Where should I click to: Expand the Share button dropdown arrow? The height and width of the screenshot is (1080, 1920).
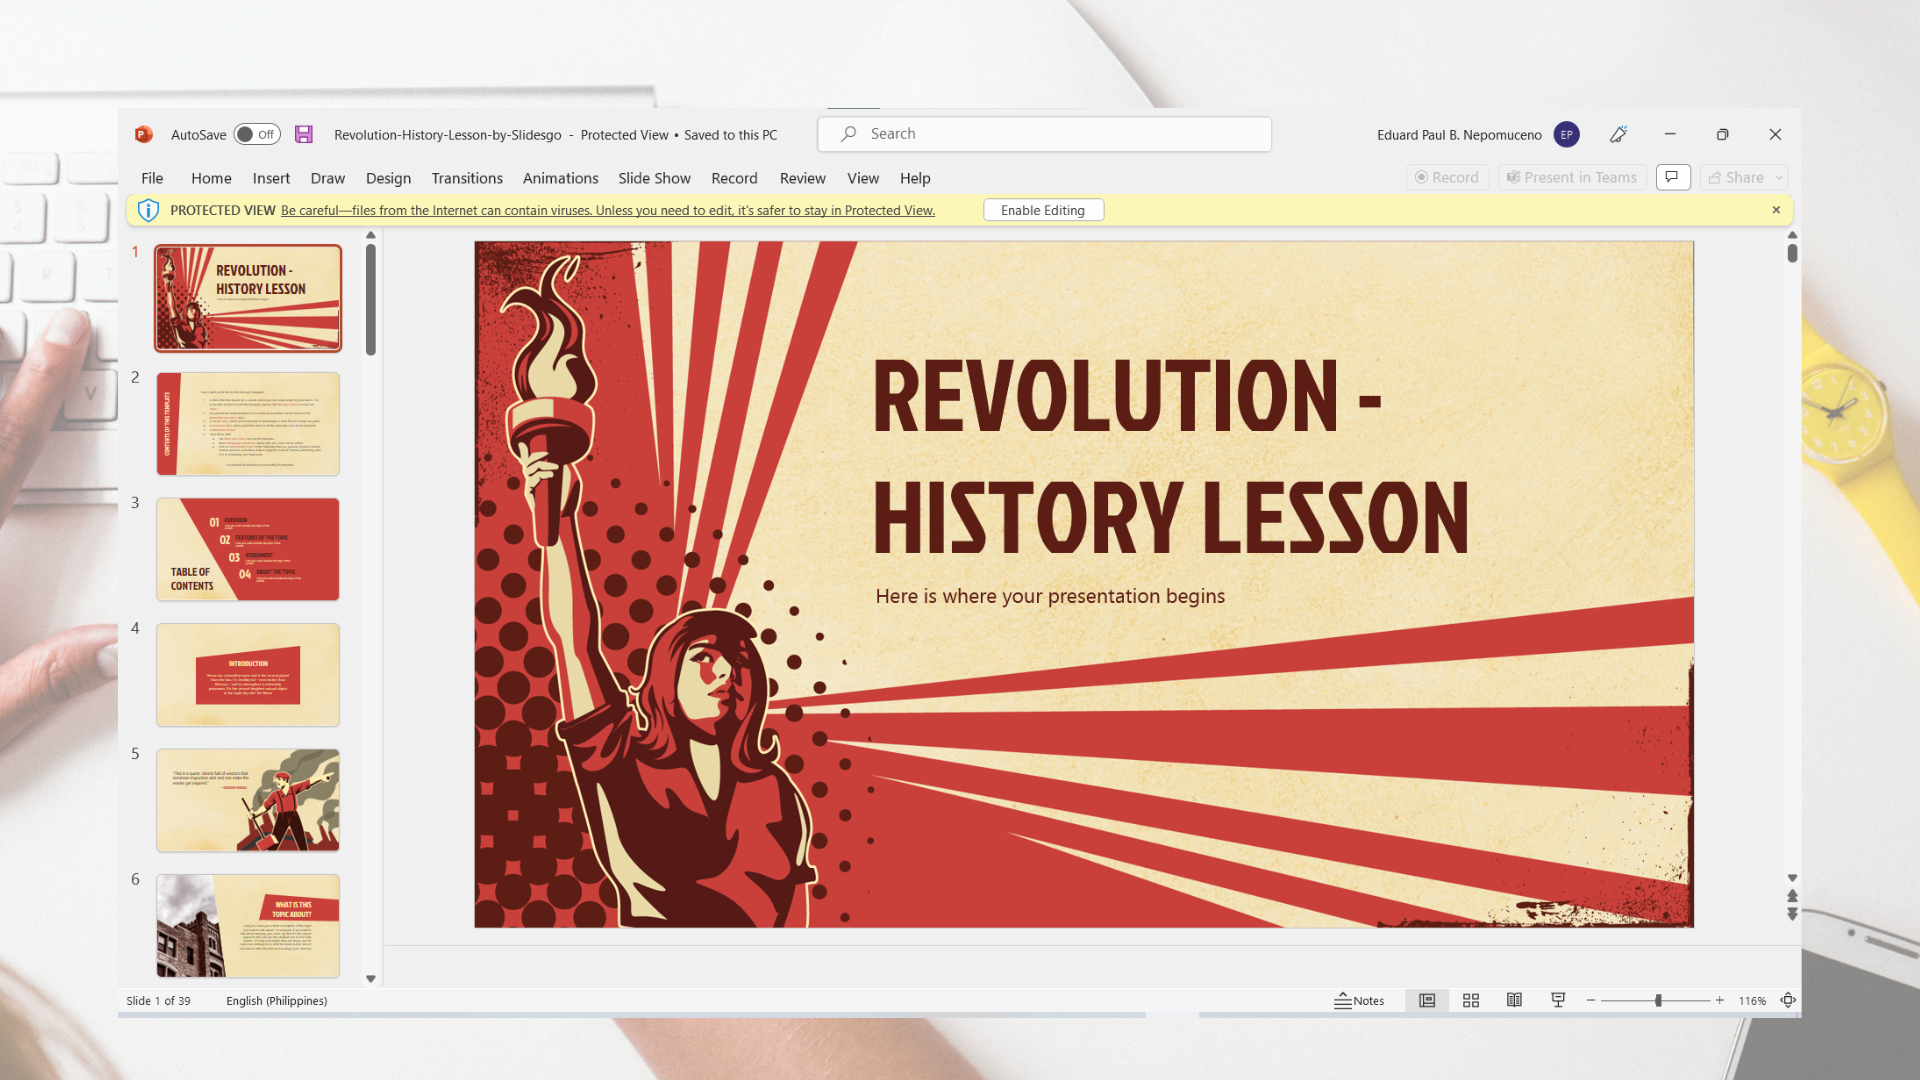(x=1779, y=177)
